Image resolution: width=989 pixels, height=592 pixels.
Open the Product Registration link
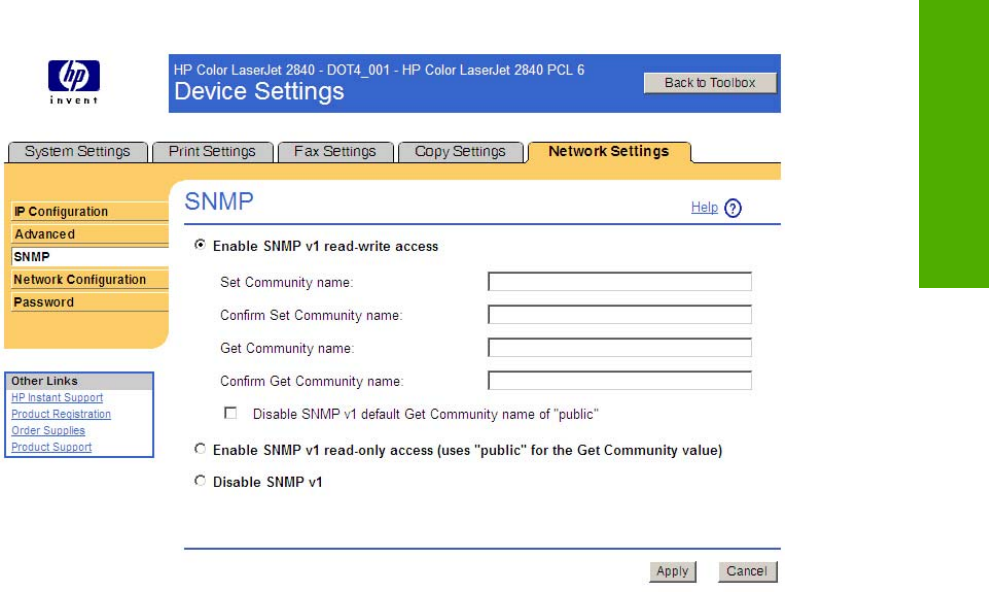pyautogui.click(x=61, y=414)
